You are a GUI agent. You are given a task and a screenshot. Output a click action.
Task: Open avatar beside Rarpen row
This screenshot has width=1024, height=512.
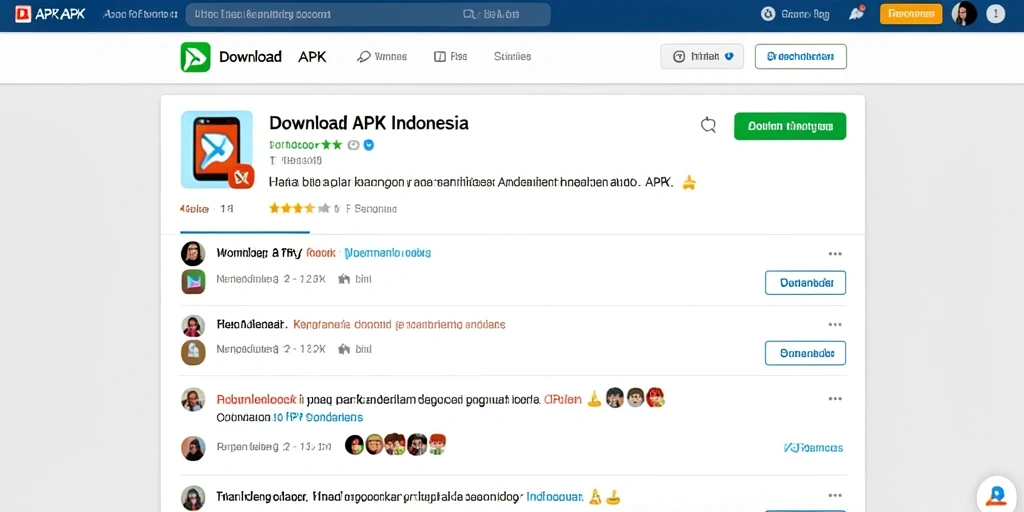193,448
